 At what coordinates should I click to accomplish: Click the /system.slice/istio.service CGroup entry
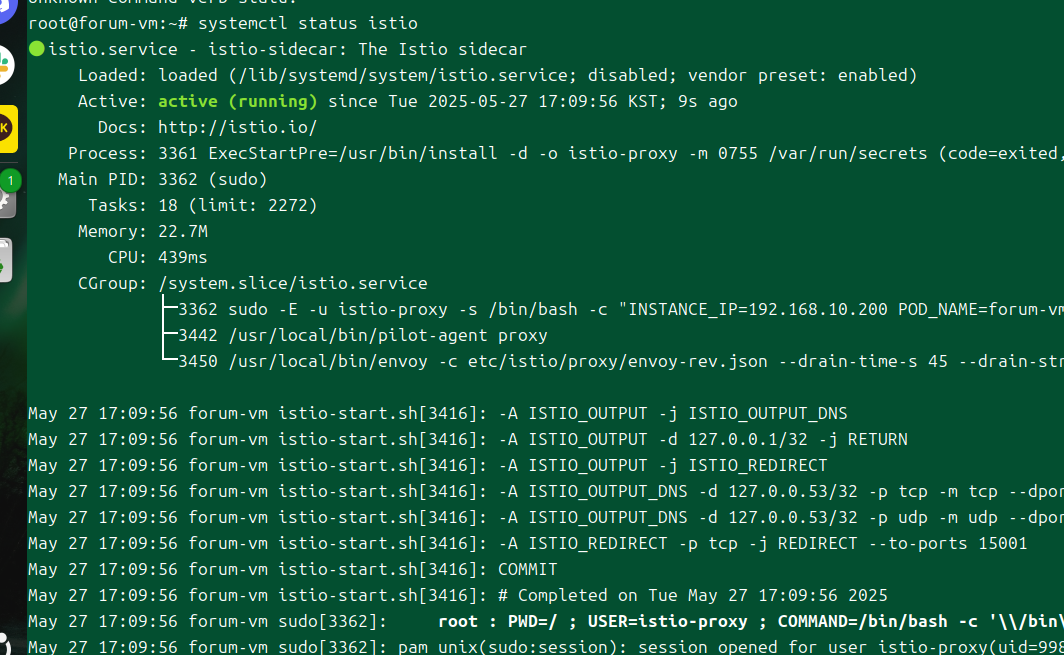[292, 283]
